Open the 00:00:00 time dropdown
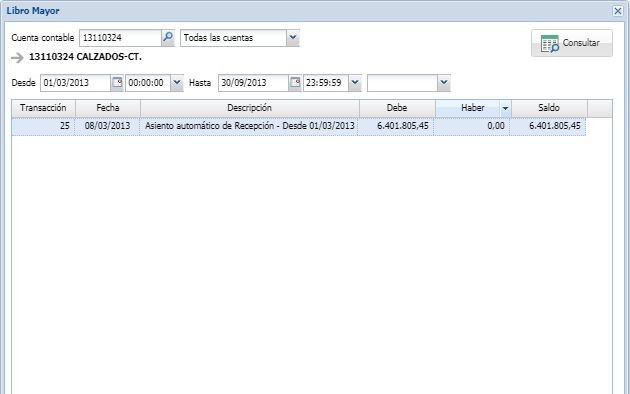 (x=177, y=83)
